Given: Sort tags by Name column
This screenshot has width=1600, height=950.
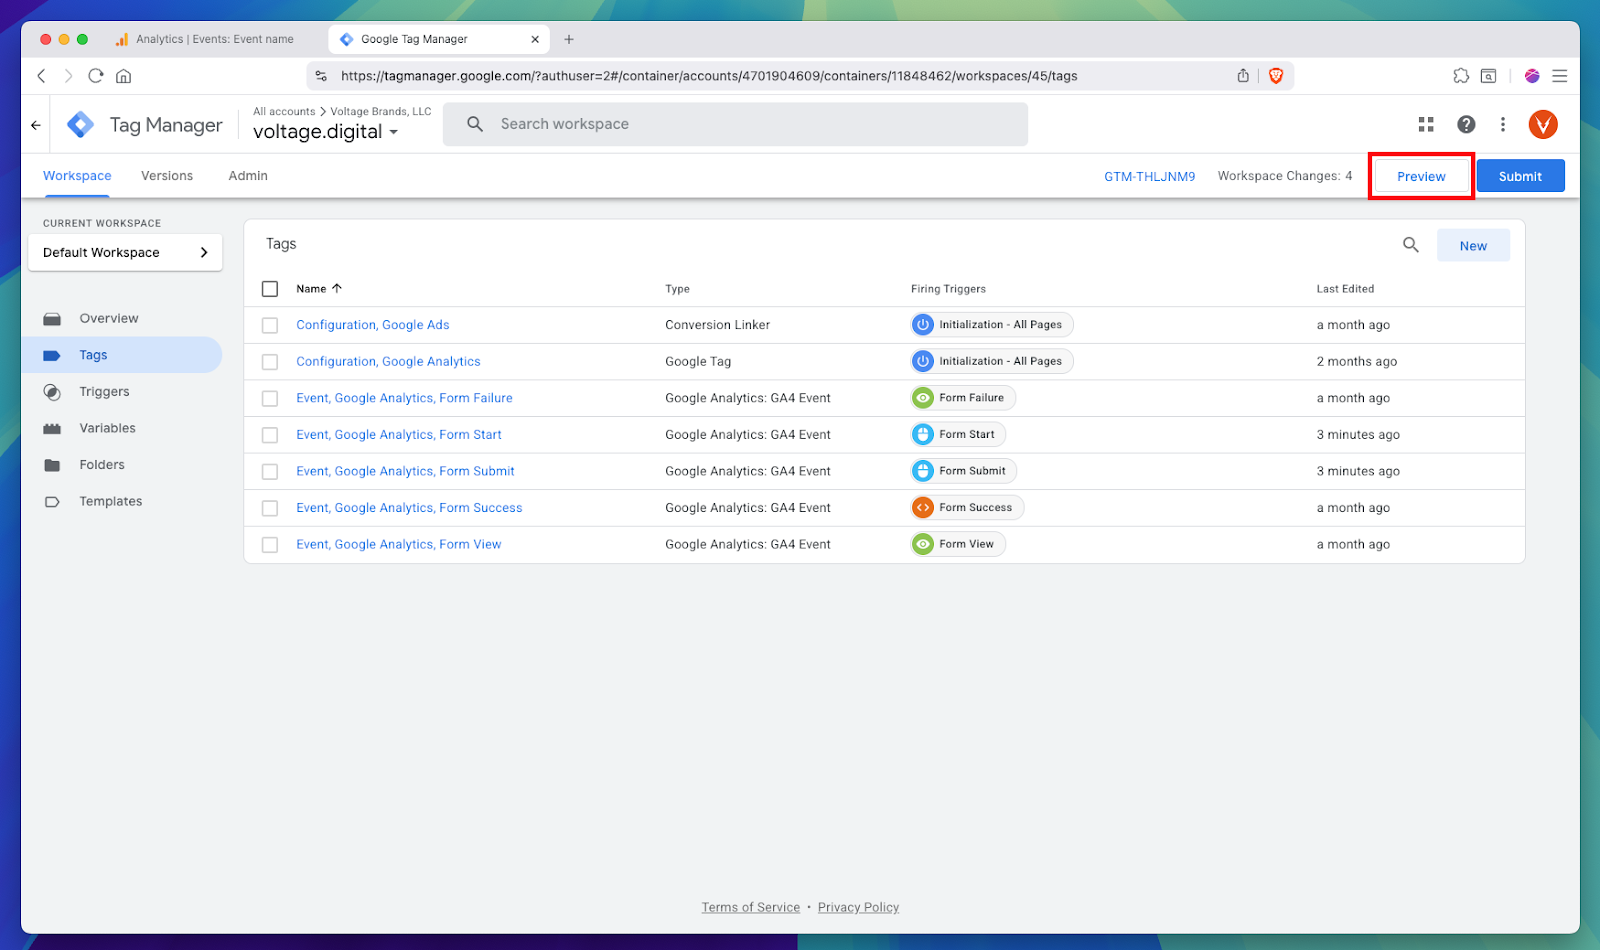Looking at the screenshot, I should (x=319, y=289).
